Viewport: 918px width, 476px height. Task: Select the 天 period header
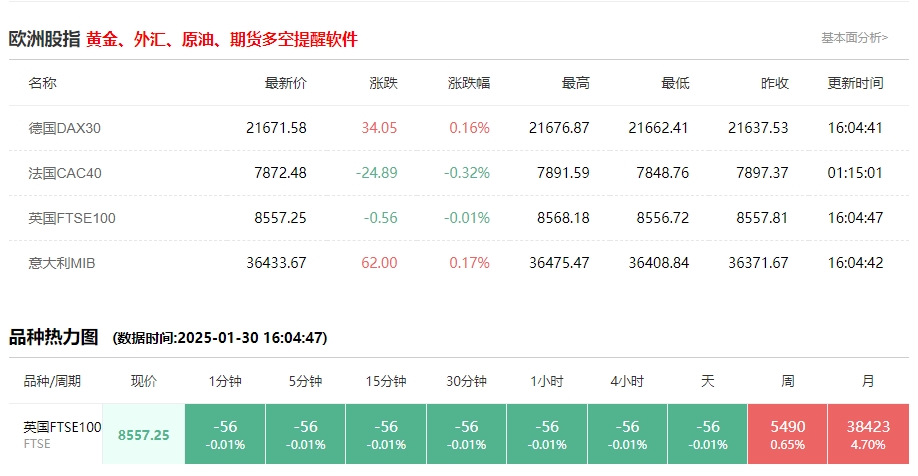[x=708, y=382]
